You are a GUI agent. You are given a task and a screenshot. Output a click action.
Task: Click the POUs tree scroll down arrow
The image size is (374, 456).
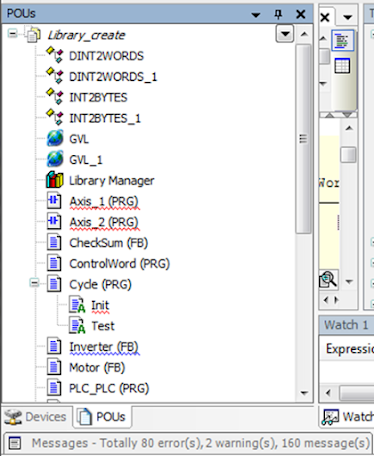[304, 393]
